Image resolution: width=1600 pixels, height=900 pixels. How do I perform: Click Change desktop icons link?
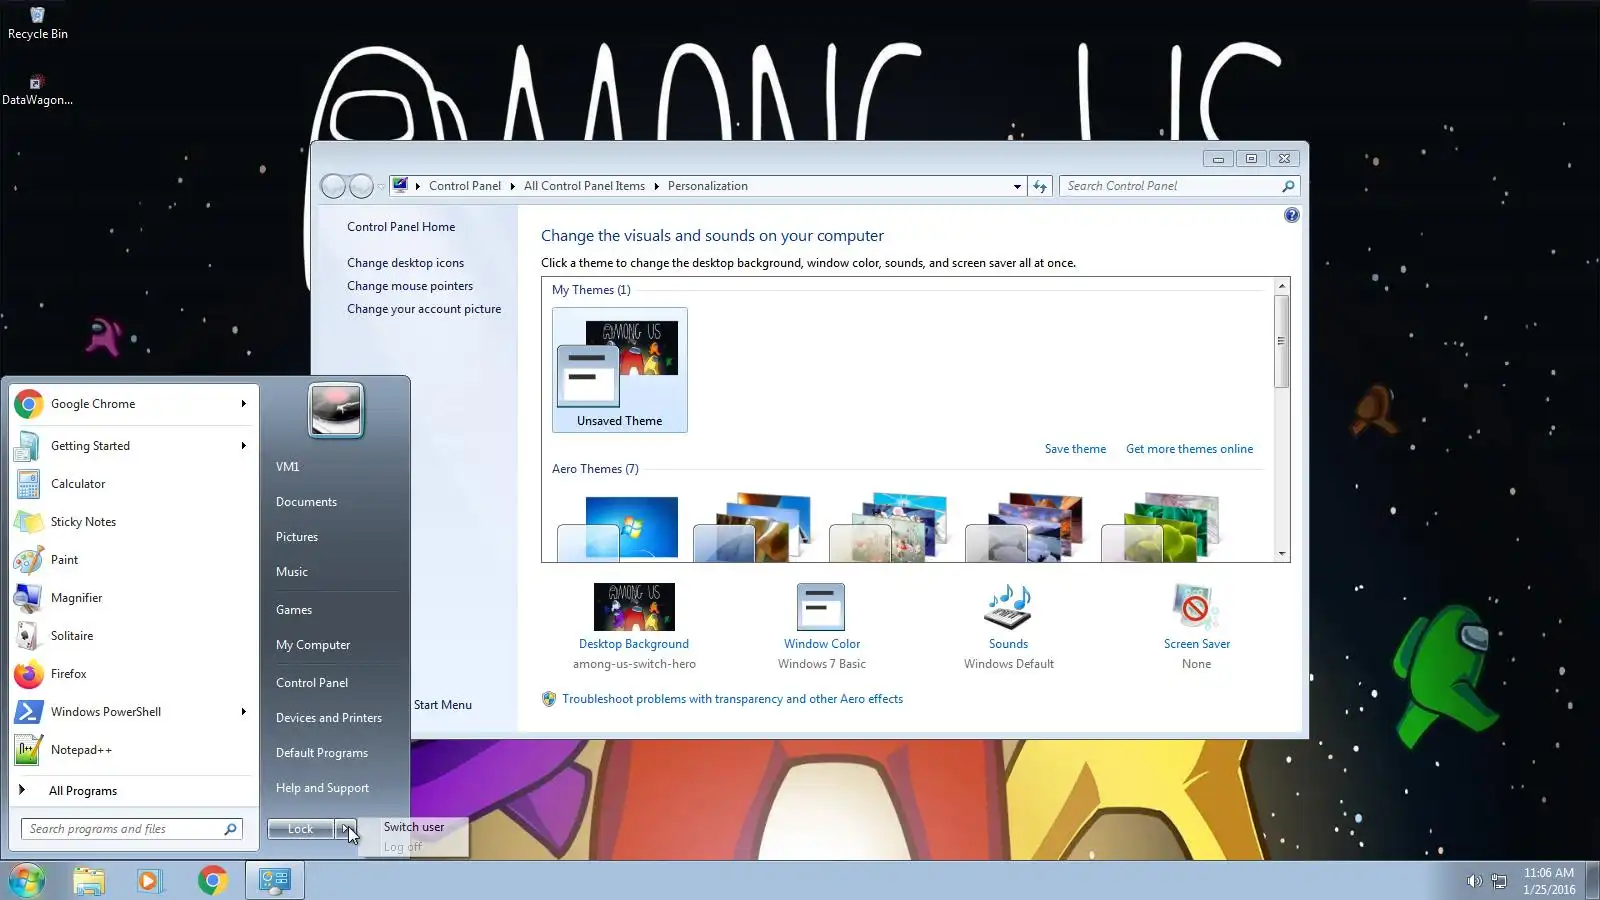point(405,263)
